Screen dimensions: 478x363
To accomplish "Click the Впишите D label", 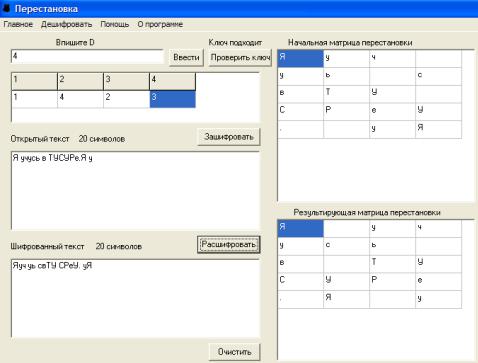I will pos(75,43).
